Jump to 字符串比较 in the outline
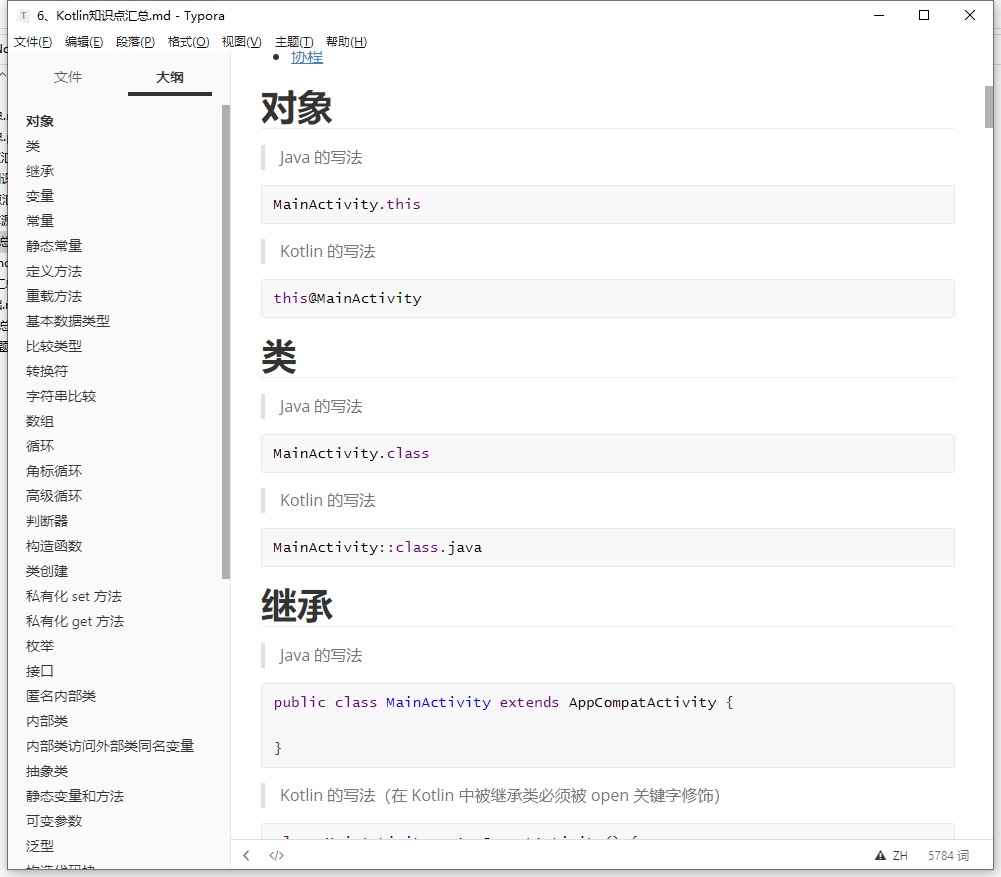 (x=61, y=396)
